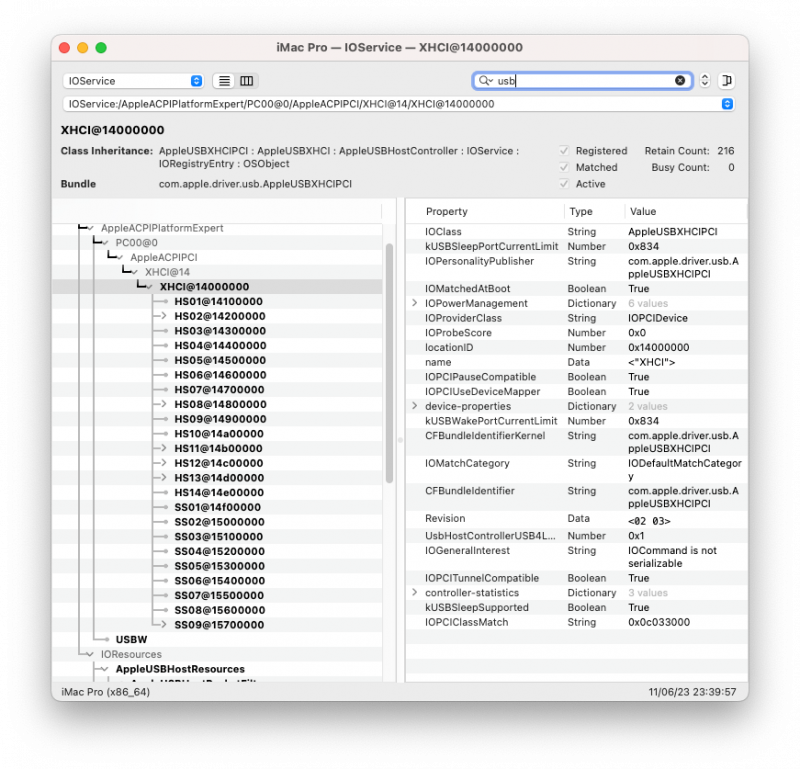The height and width of the screenshot is (769, 800).
Task: Expand the IOPowerManagement dictionary
Action: [x=415, y=303]
